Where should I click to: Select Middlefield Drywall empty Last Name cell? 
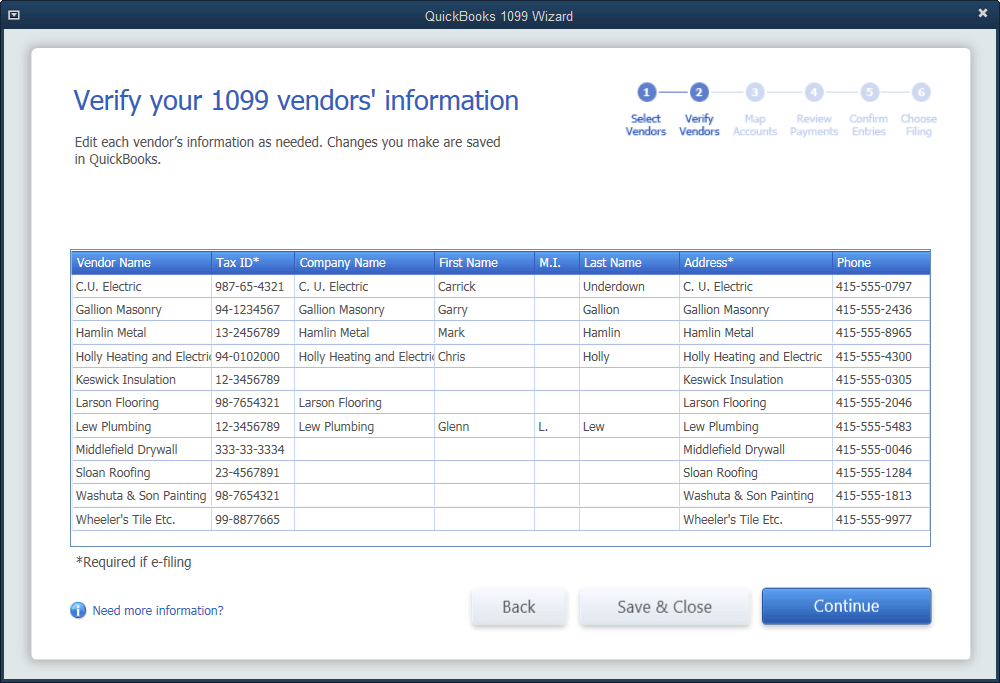(629, 450)
